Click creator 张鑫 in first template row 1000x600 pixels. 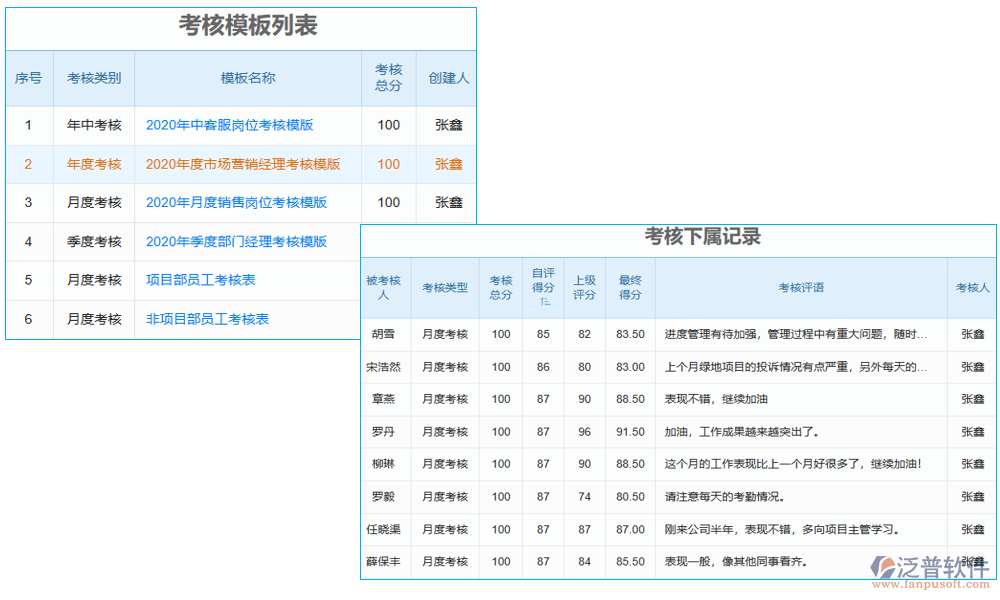[447, 125]
